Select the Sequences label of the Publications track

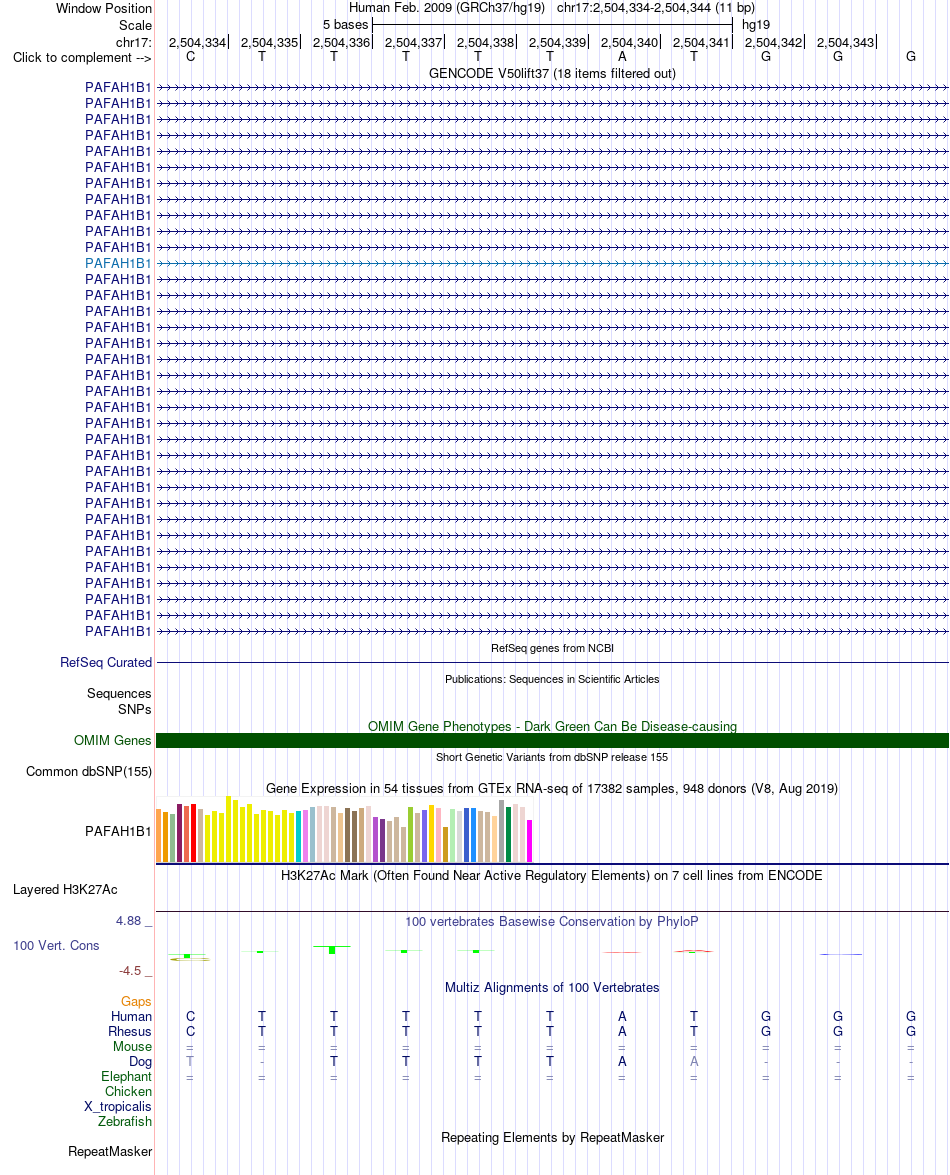pos(119,693)
